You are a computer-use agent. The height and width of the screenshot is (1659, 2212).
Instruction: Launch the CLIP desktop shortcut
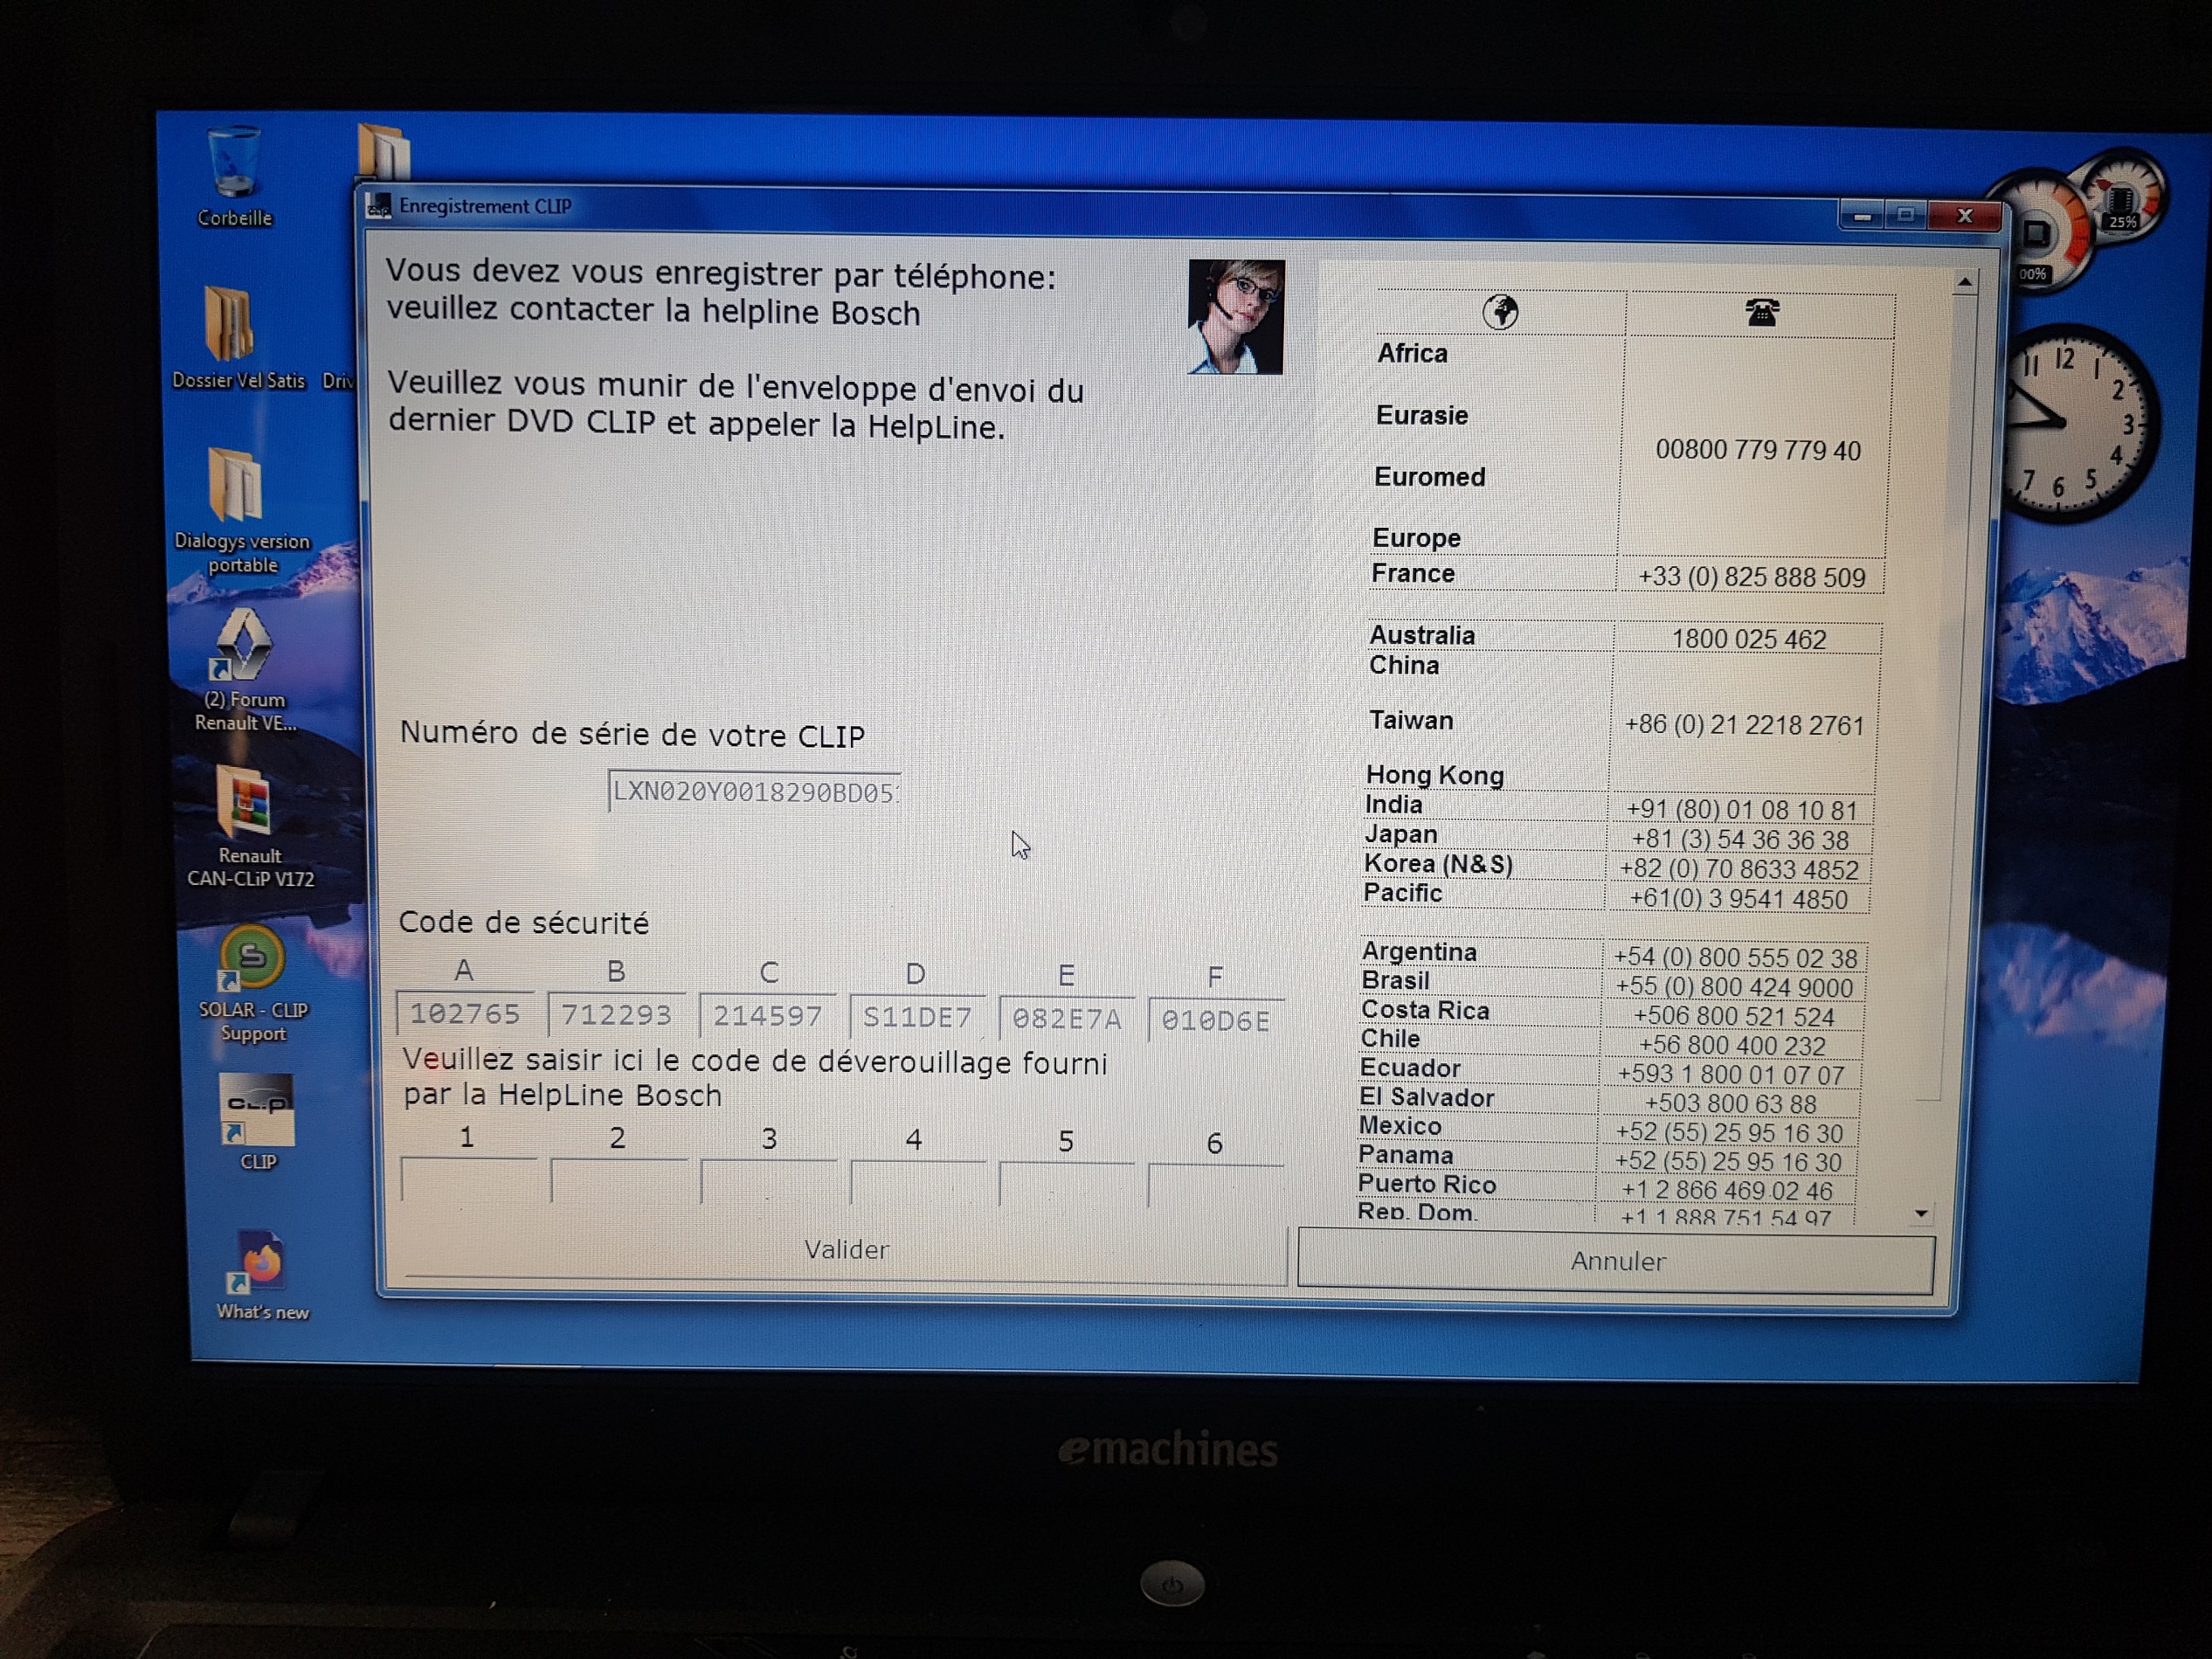pyautogui.click(x=256, y=1111)
